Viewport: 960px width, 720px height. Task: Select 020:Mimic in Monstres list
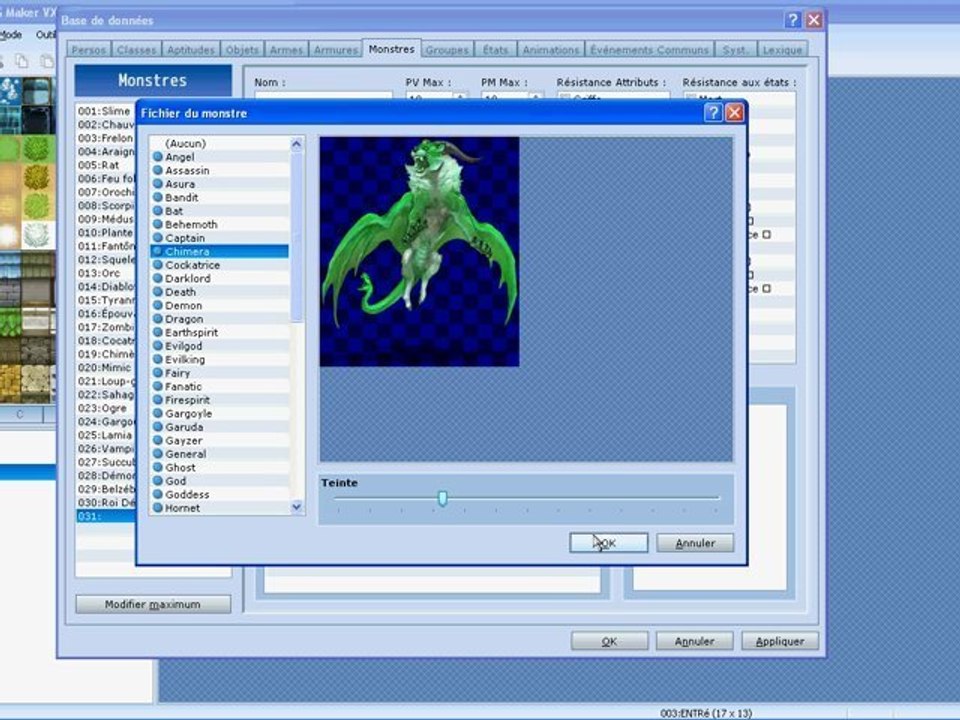pos(105,367)
